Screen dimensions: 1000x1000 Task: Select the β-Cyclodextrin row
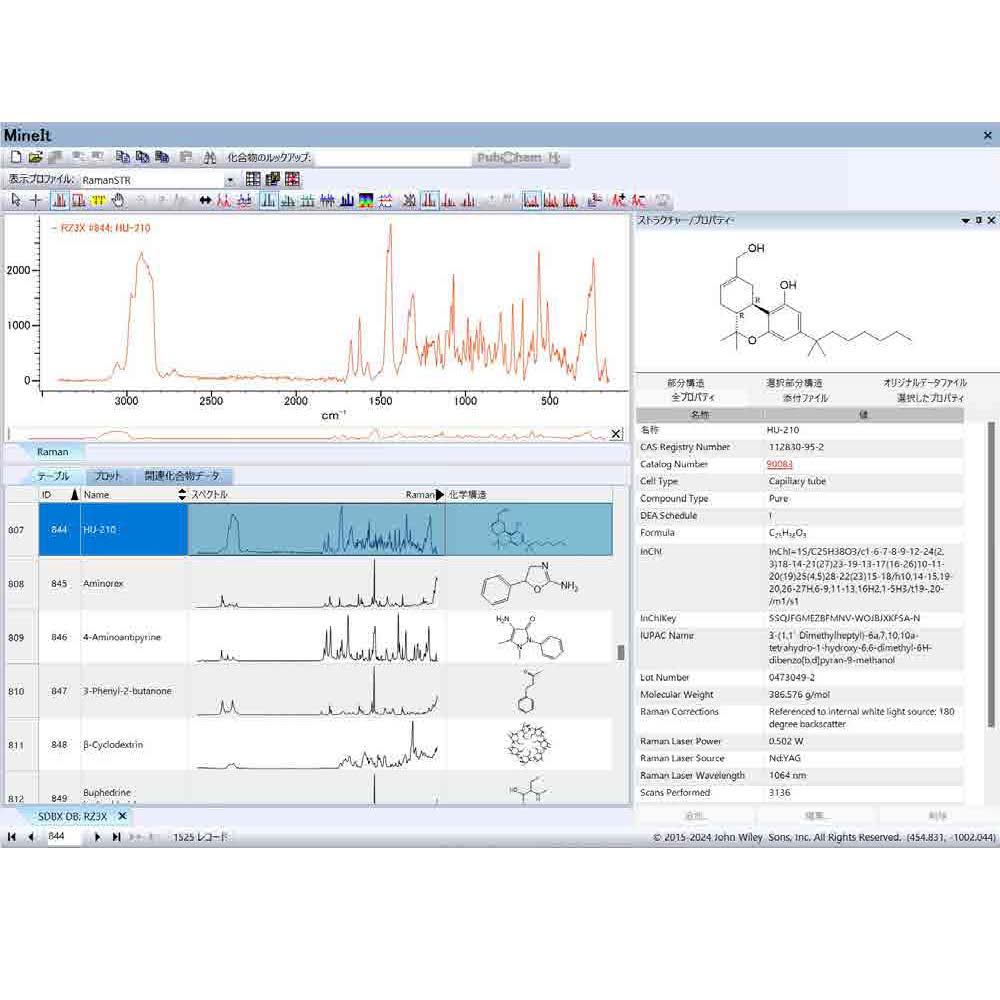click(309, 744)
